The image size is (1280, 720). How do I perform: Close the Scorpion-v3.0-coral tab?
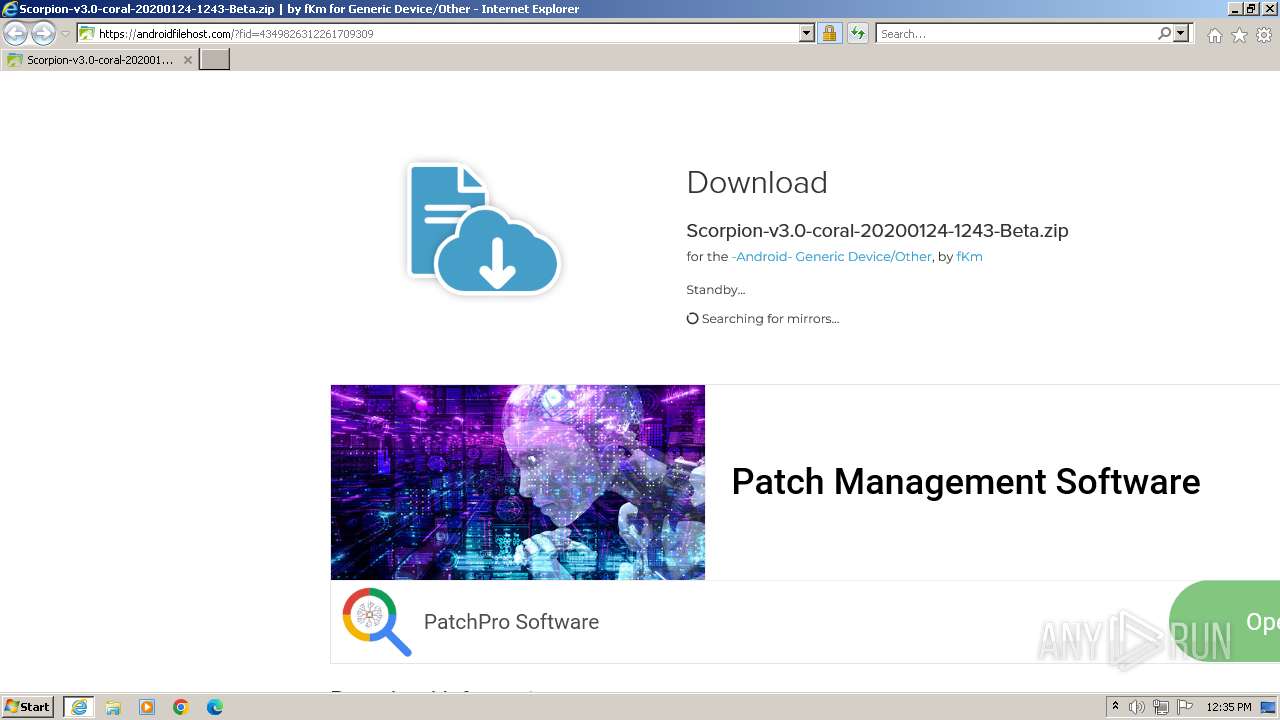[187, 60]
